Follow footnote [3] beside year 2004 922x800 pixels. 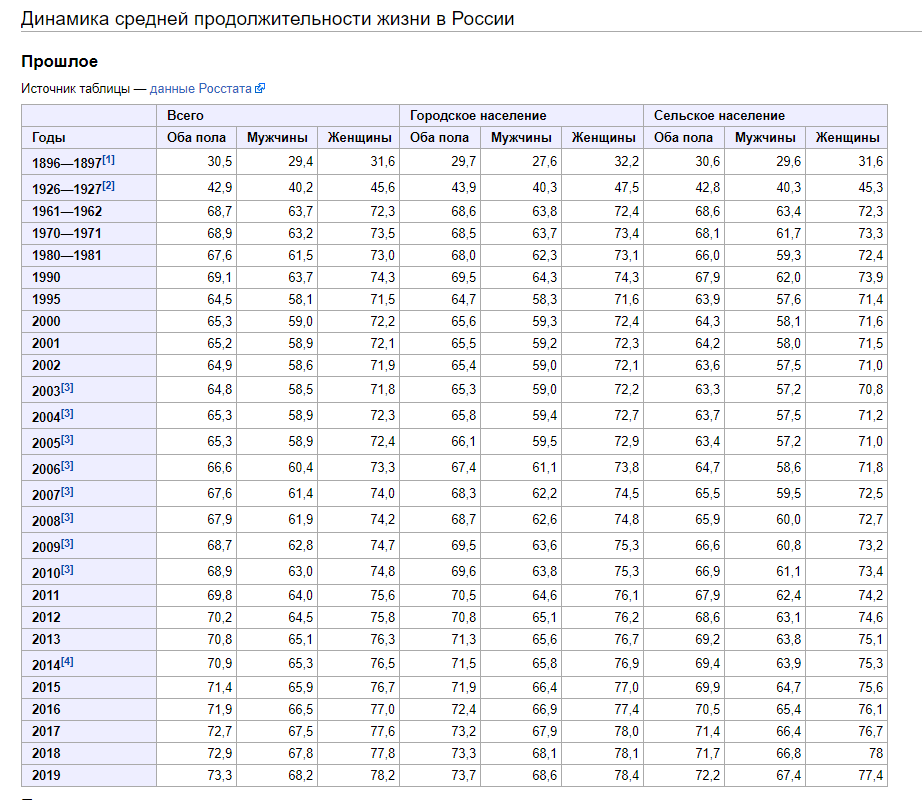(x=67, y=413)
